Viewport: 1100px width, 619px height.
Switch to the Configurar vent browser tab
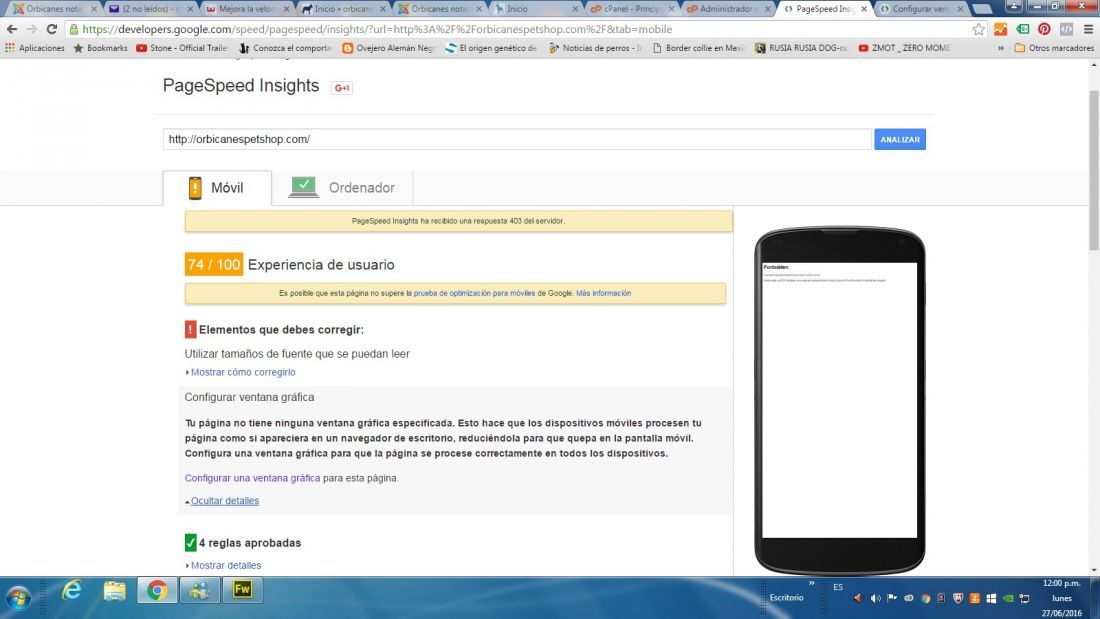921,9
